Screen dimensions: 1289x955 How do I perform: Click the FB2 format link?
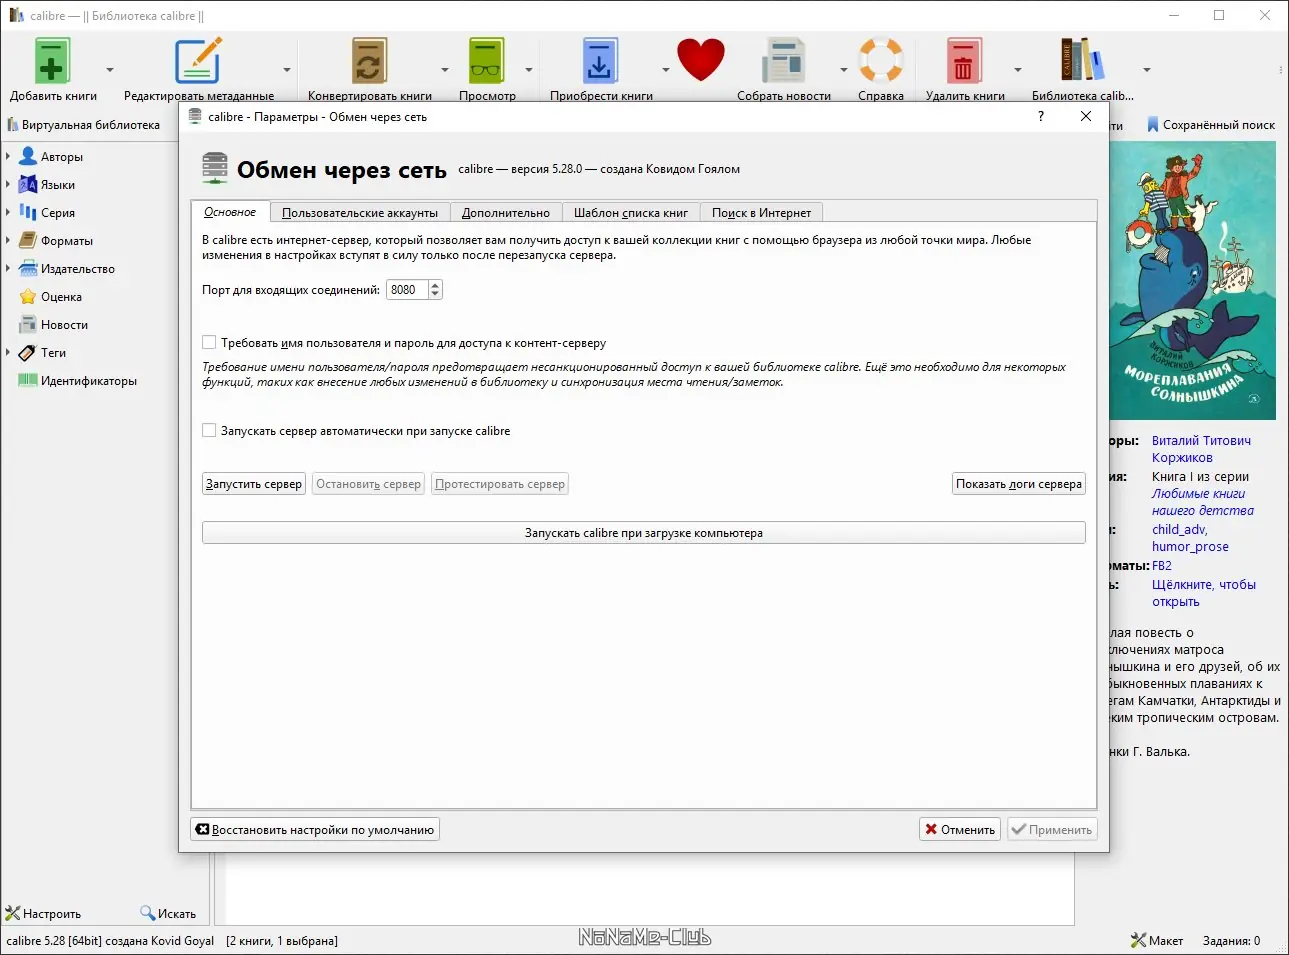click(x=1162, y=566)
